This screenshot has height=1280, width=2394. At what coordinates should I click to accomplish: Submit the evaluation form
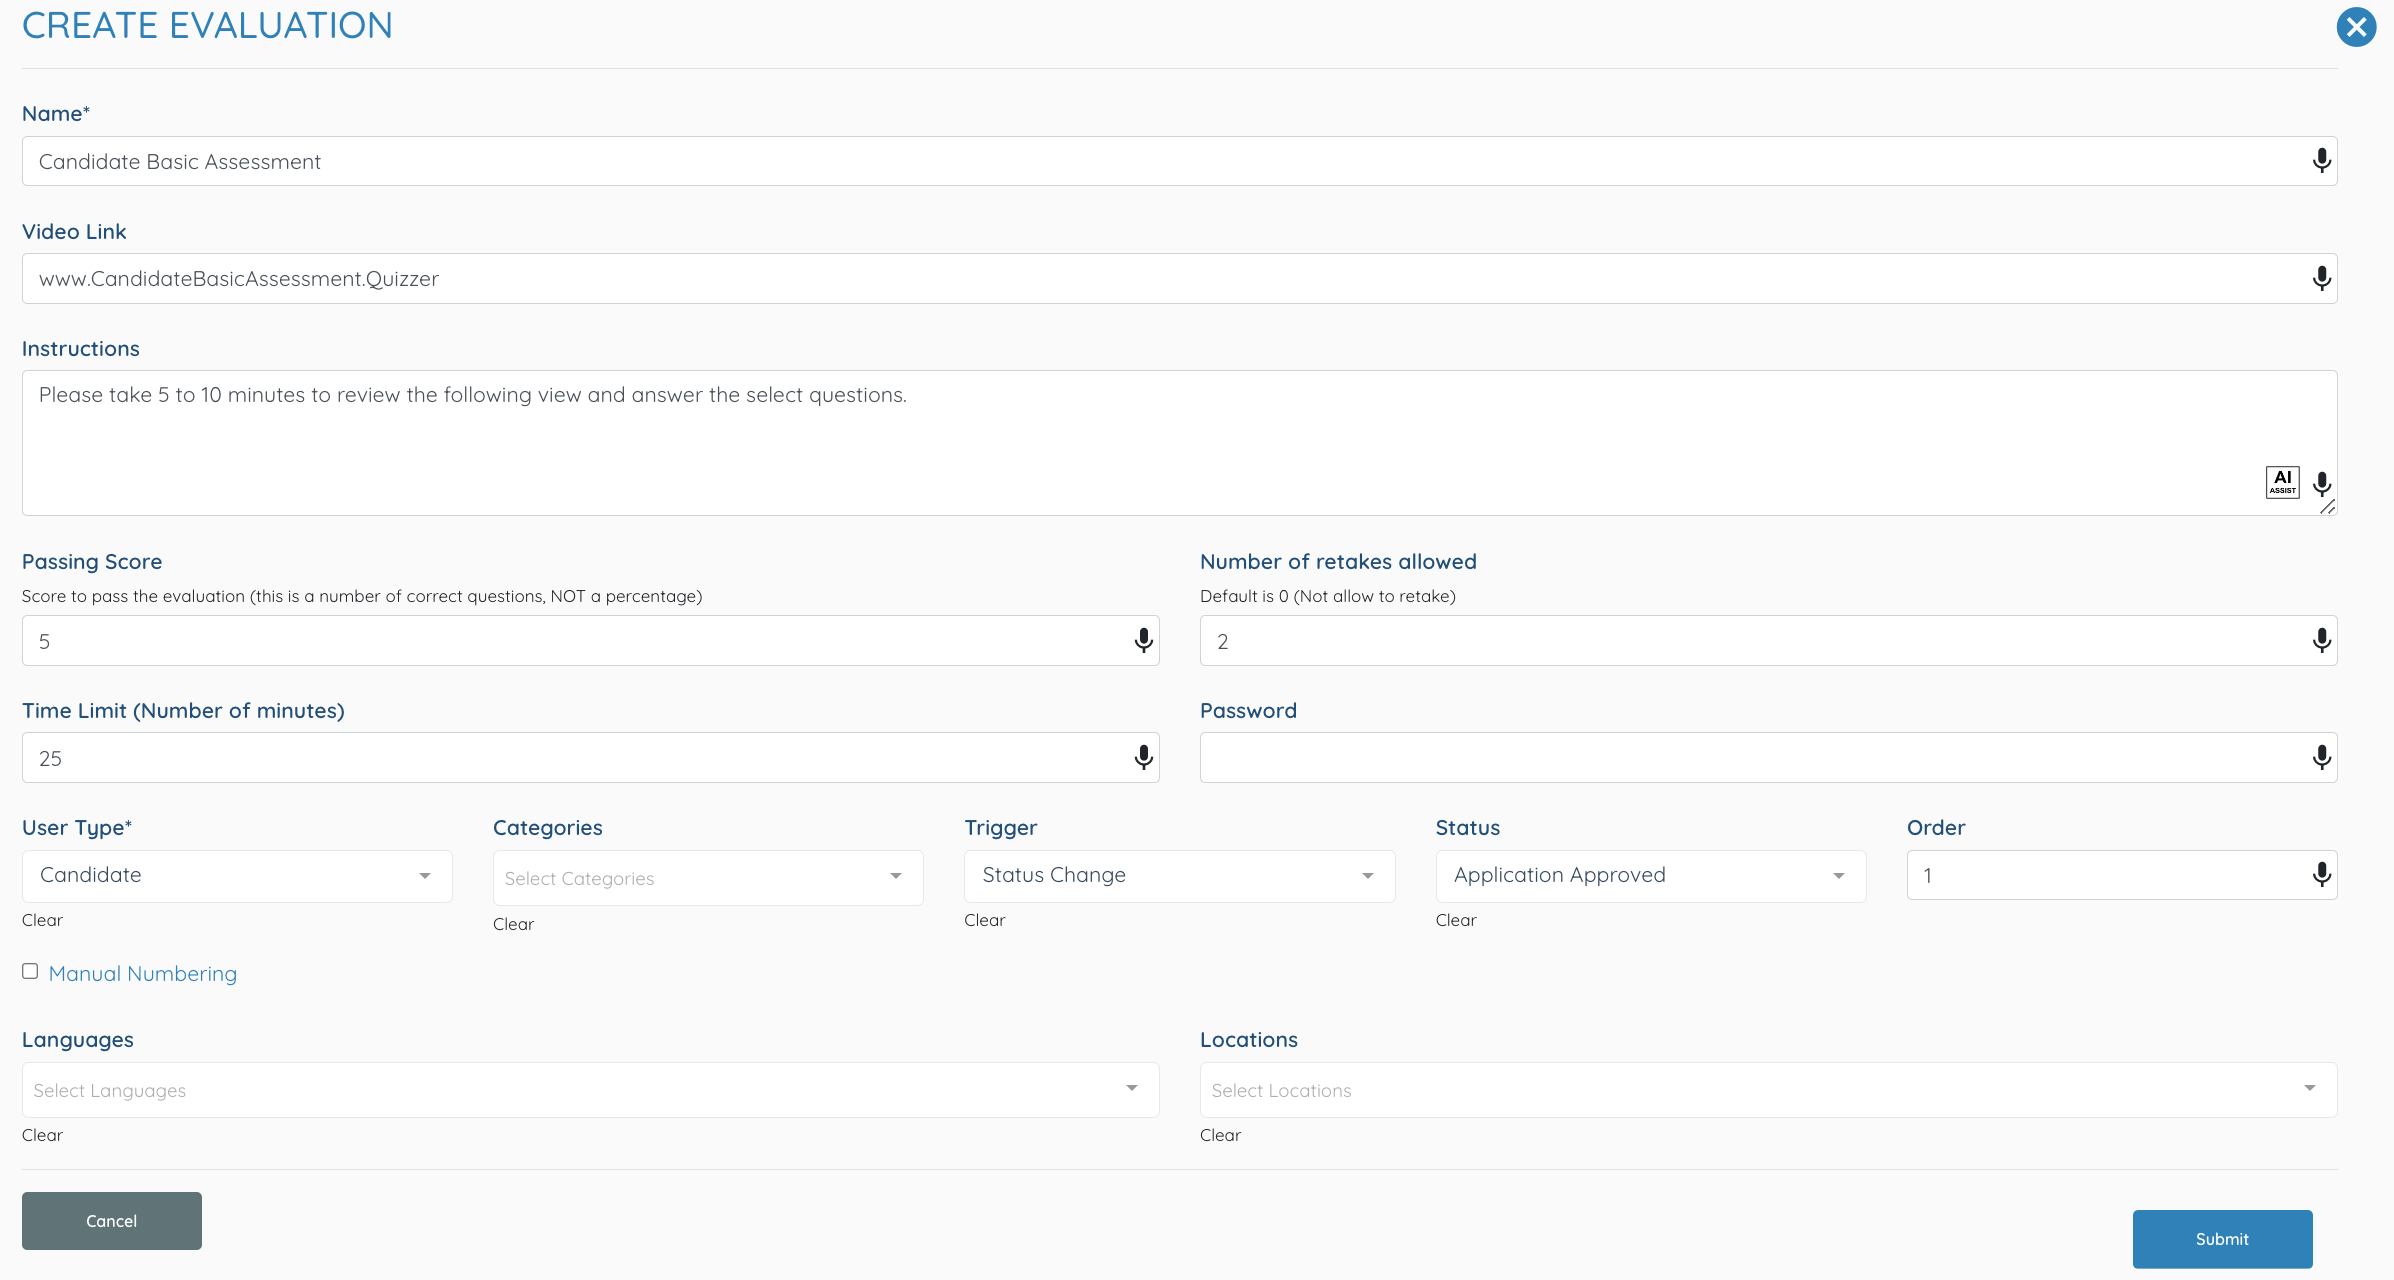pos(2222,1239)
